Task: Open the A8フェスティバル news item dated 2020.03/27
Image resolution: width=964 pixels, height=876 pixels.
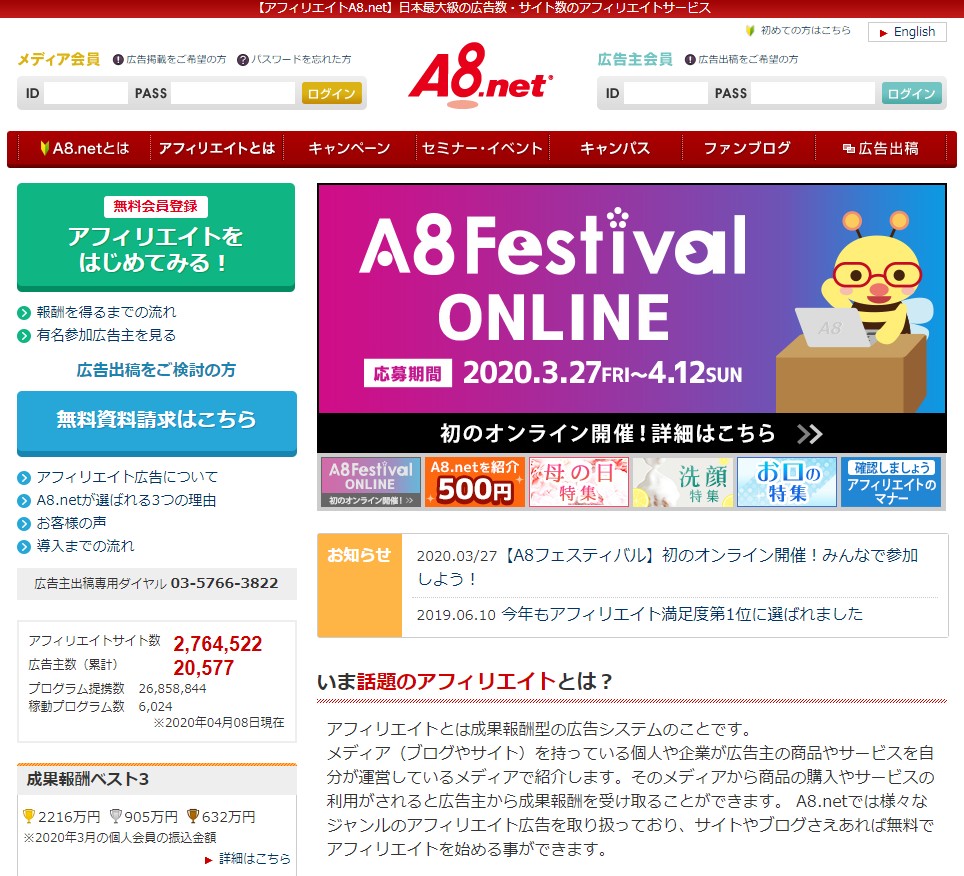Action: 668,567
